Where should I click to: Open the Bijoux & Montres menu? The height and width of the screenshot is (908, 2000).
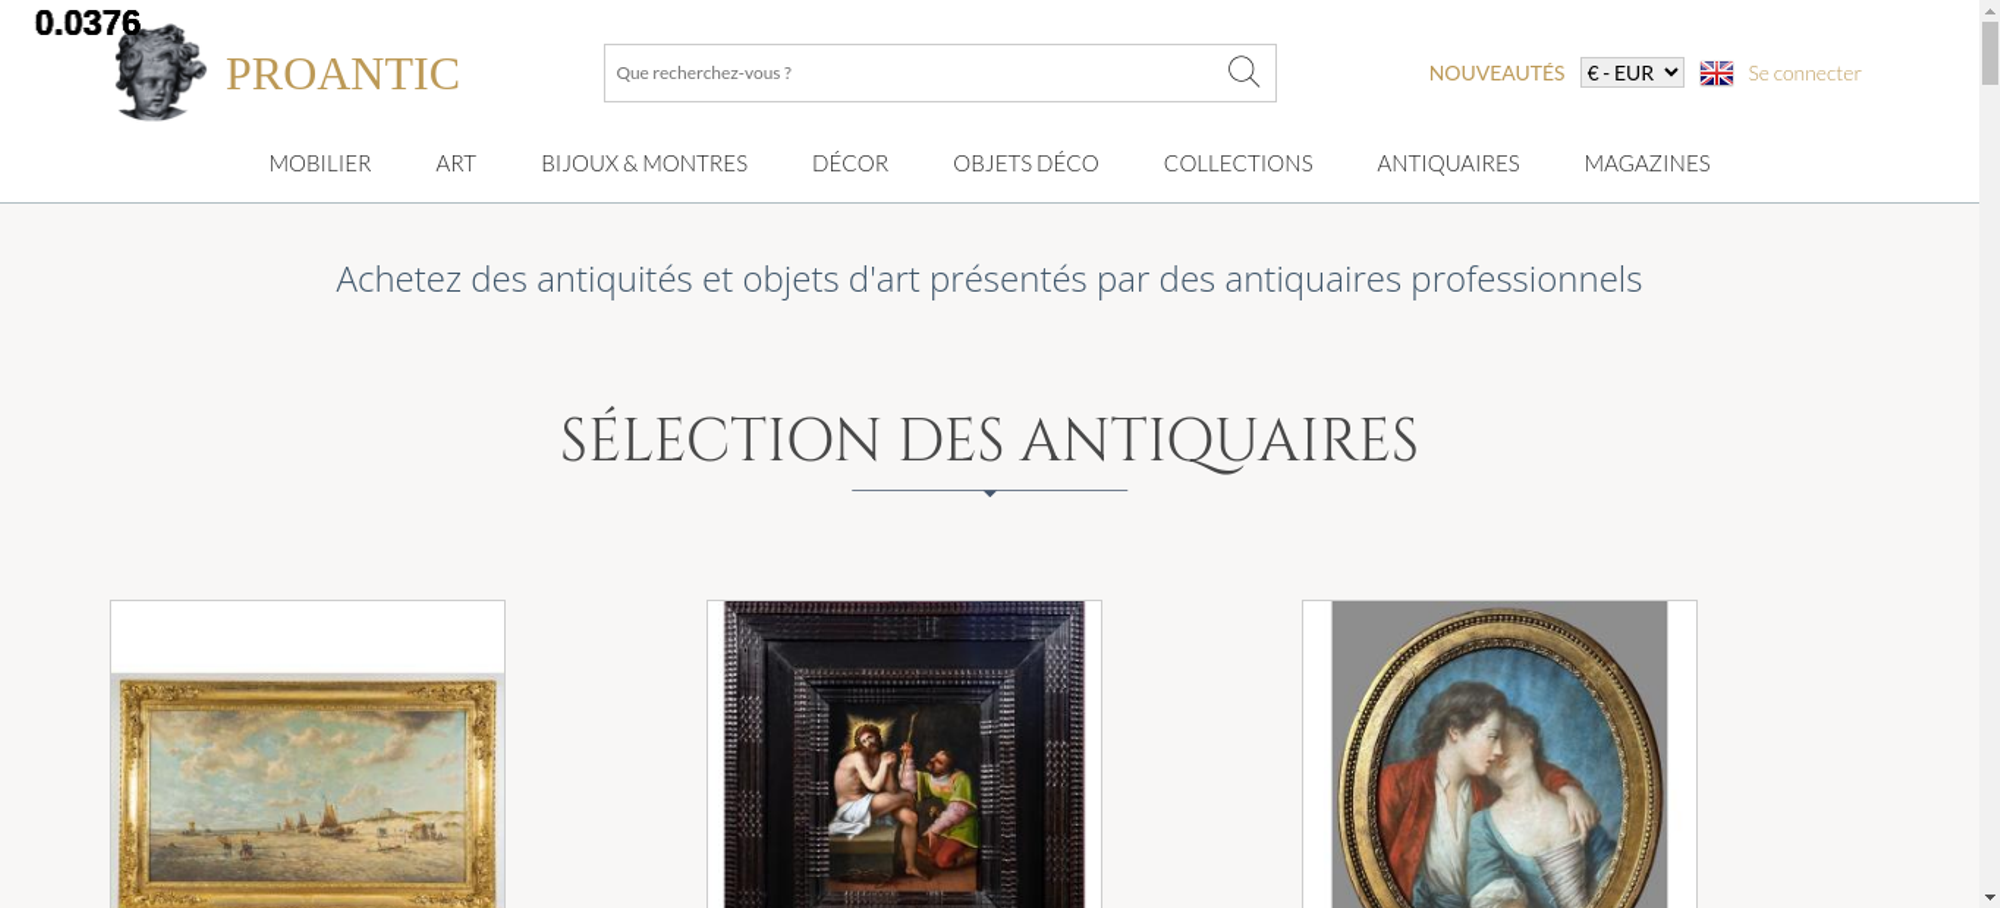pyautogui.click(x=644, y=163)
